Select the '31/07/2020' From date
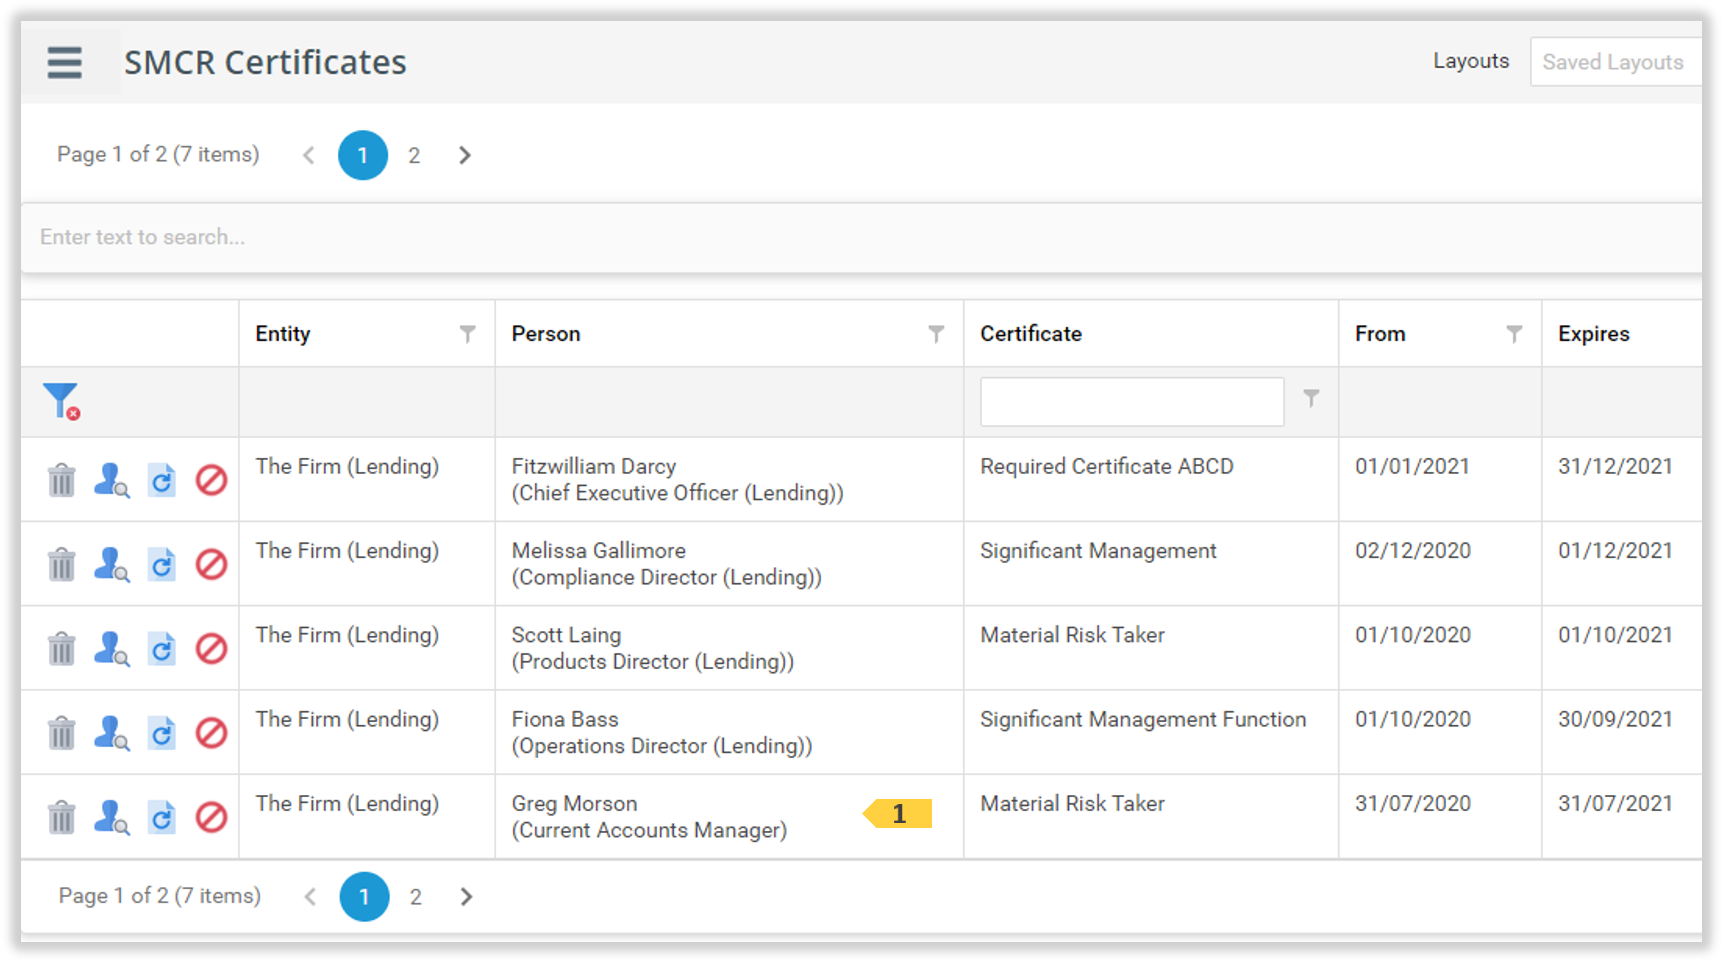The width and height of the screenshot is (1723, 963). (1413, 803)
